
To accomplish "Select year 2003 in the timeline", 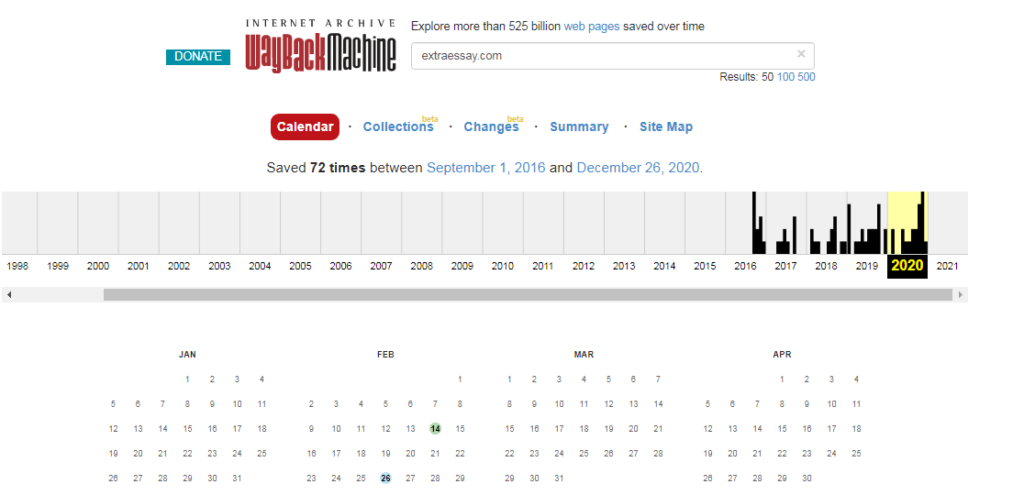I will click(x=219, y=266).
